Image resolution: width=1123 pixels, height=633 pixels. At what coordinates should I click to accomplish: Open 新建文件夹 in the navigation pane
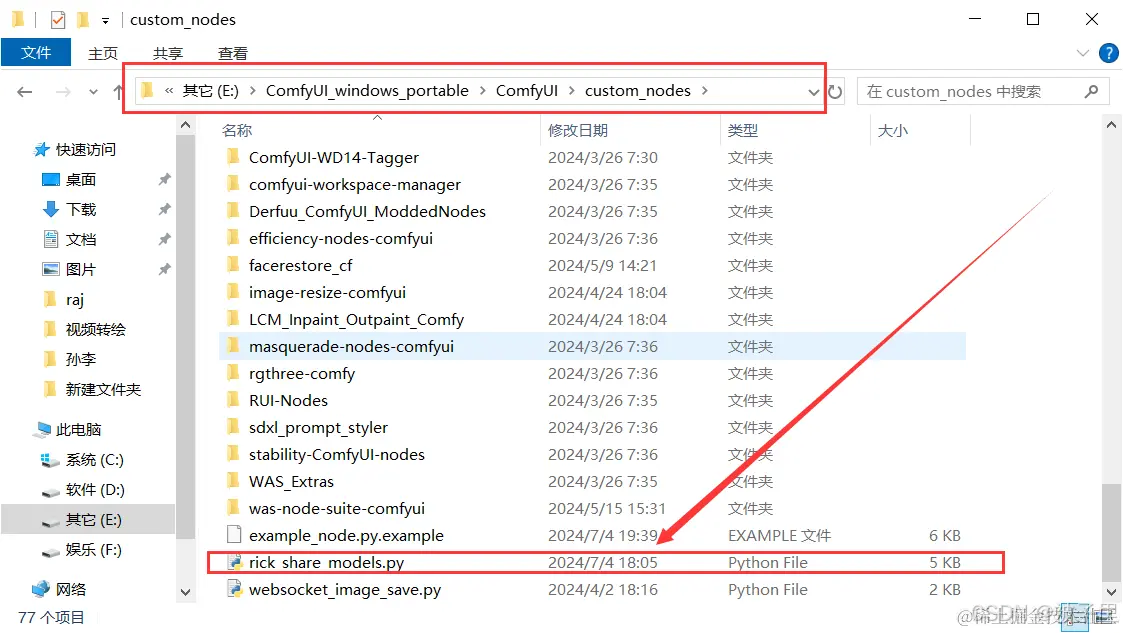[103, 390]
